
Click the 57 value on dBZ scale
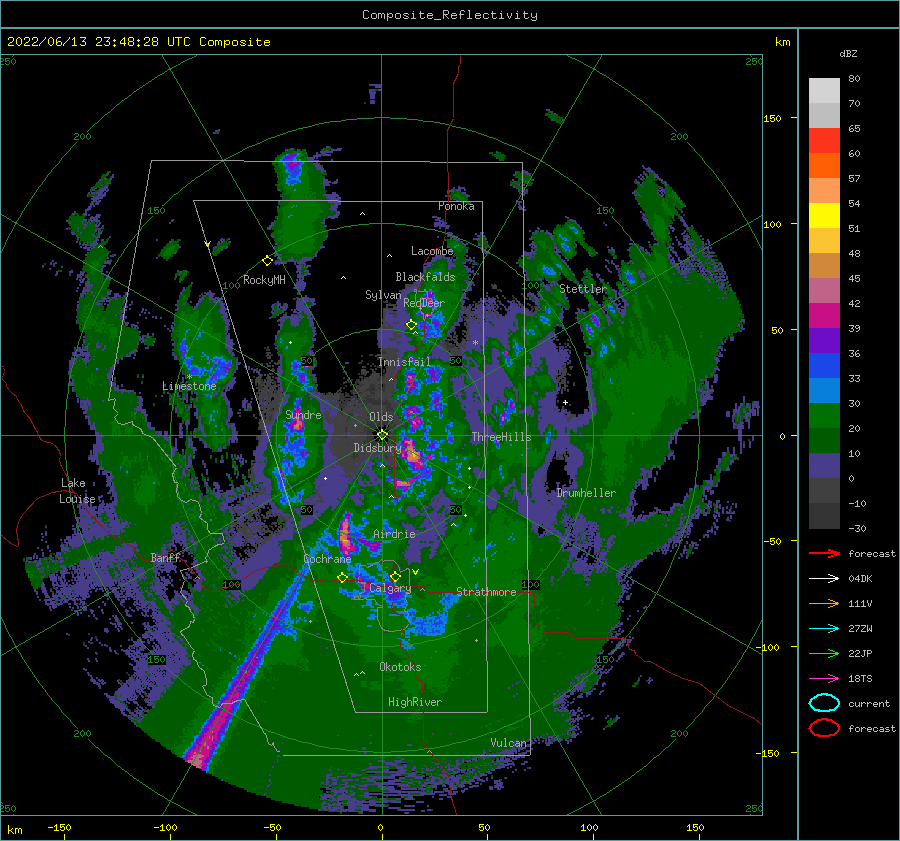point(854,179)
